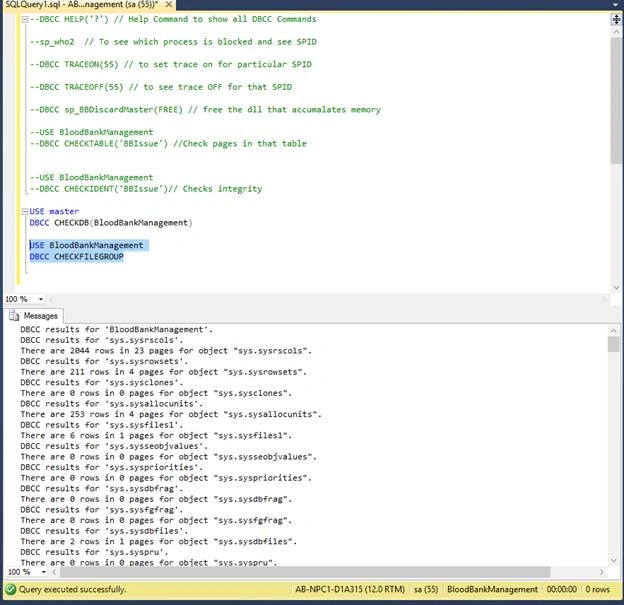Click the green query success status icon
Viewport: 624px width, 605px height.
11,589
